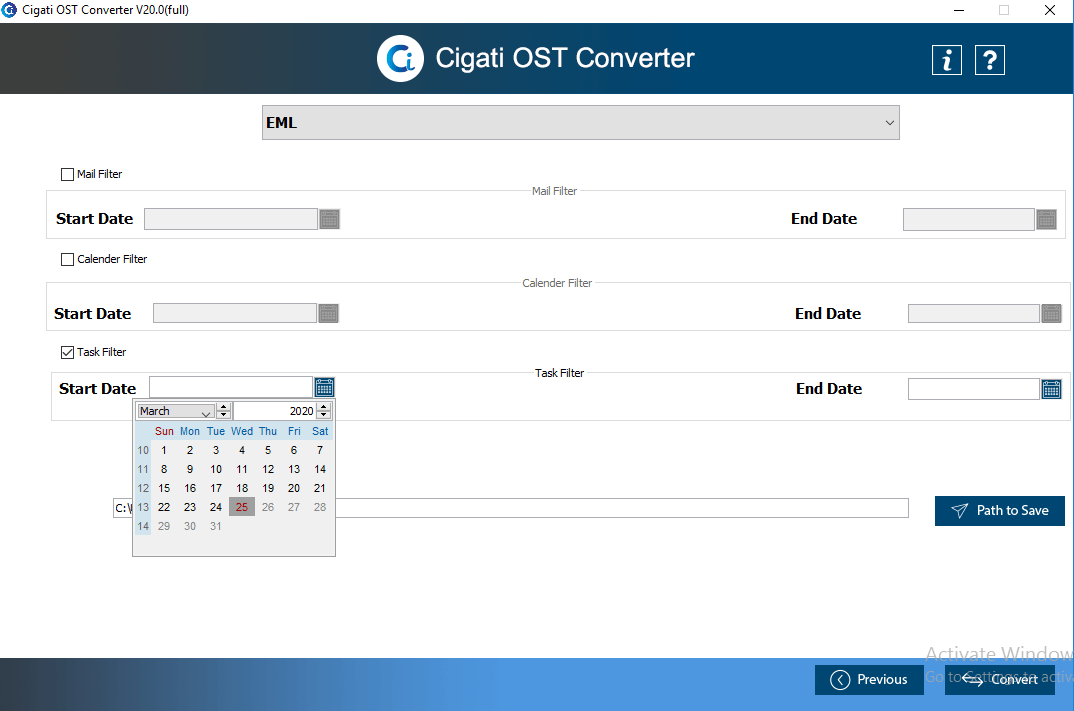1074x711 pixels.
Task: Open Mail Filter End Date calendar icon
Action: [x=1046, y=219]
